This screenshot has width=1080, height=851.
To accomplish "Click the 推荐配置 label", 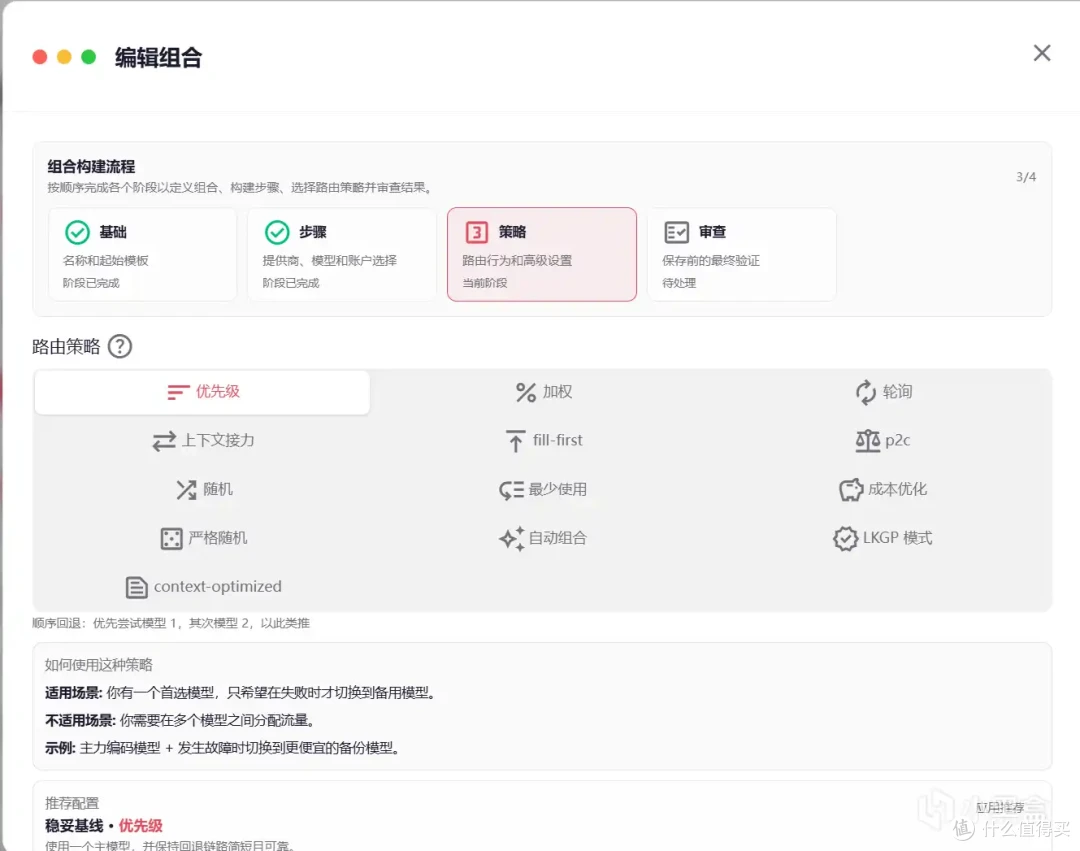I will point(72,803).
